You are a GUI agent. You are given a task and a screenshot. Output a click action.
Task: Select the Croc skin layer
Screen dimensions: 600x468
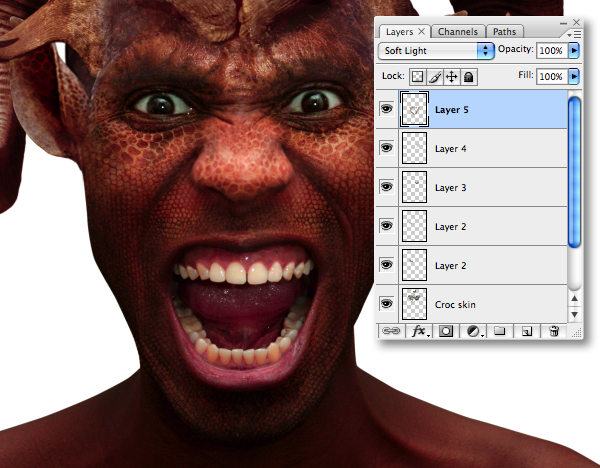471,304
